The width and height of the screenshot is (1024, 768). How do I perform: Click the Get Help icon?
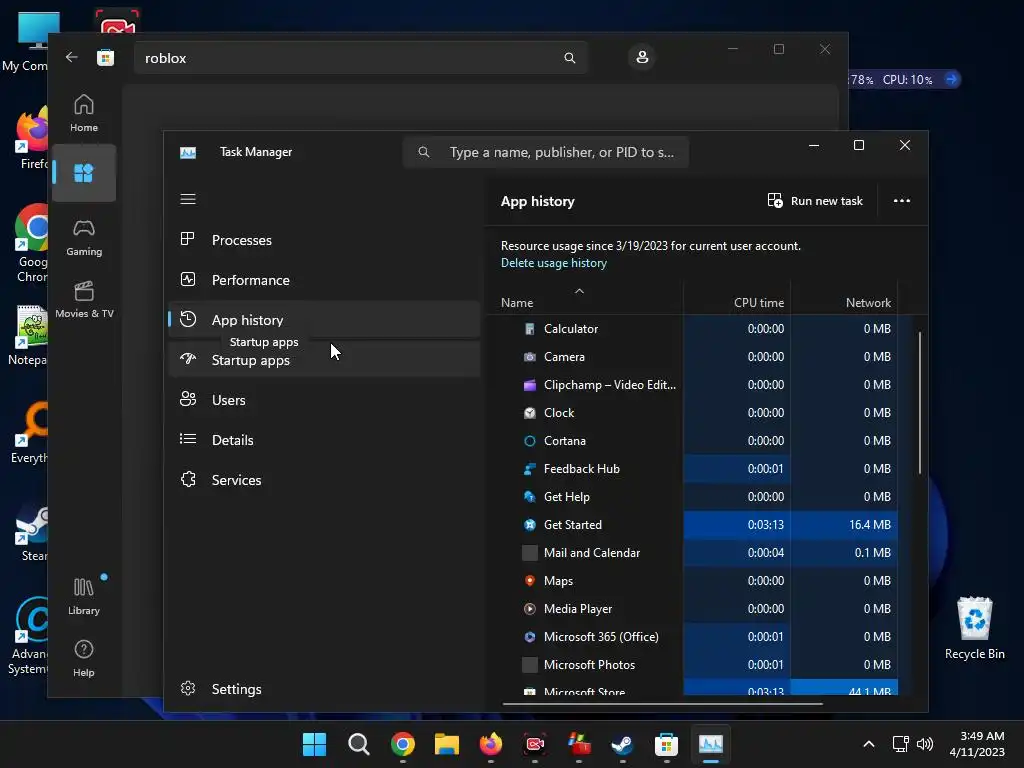tap(530, 497)
